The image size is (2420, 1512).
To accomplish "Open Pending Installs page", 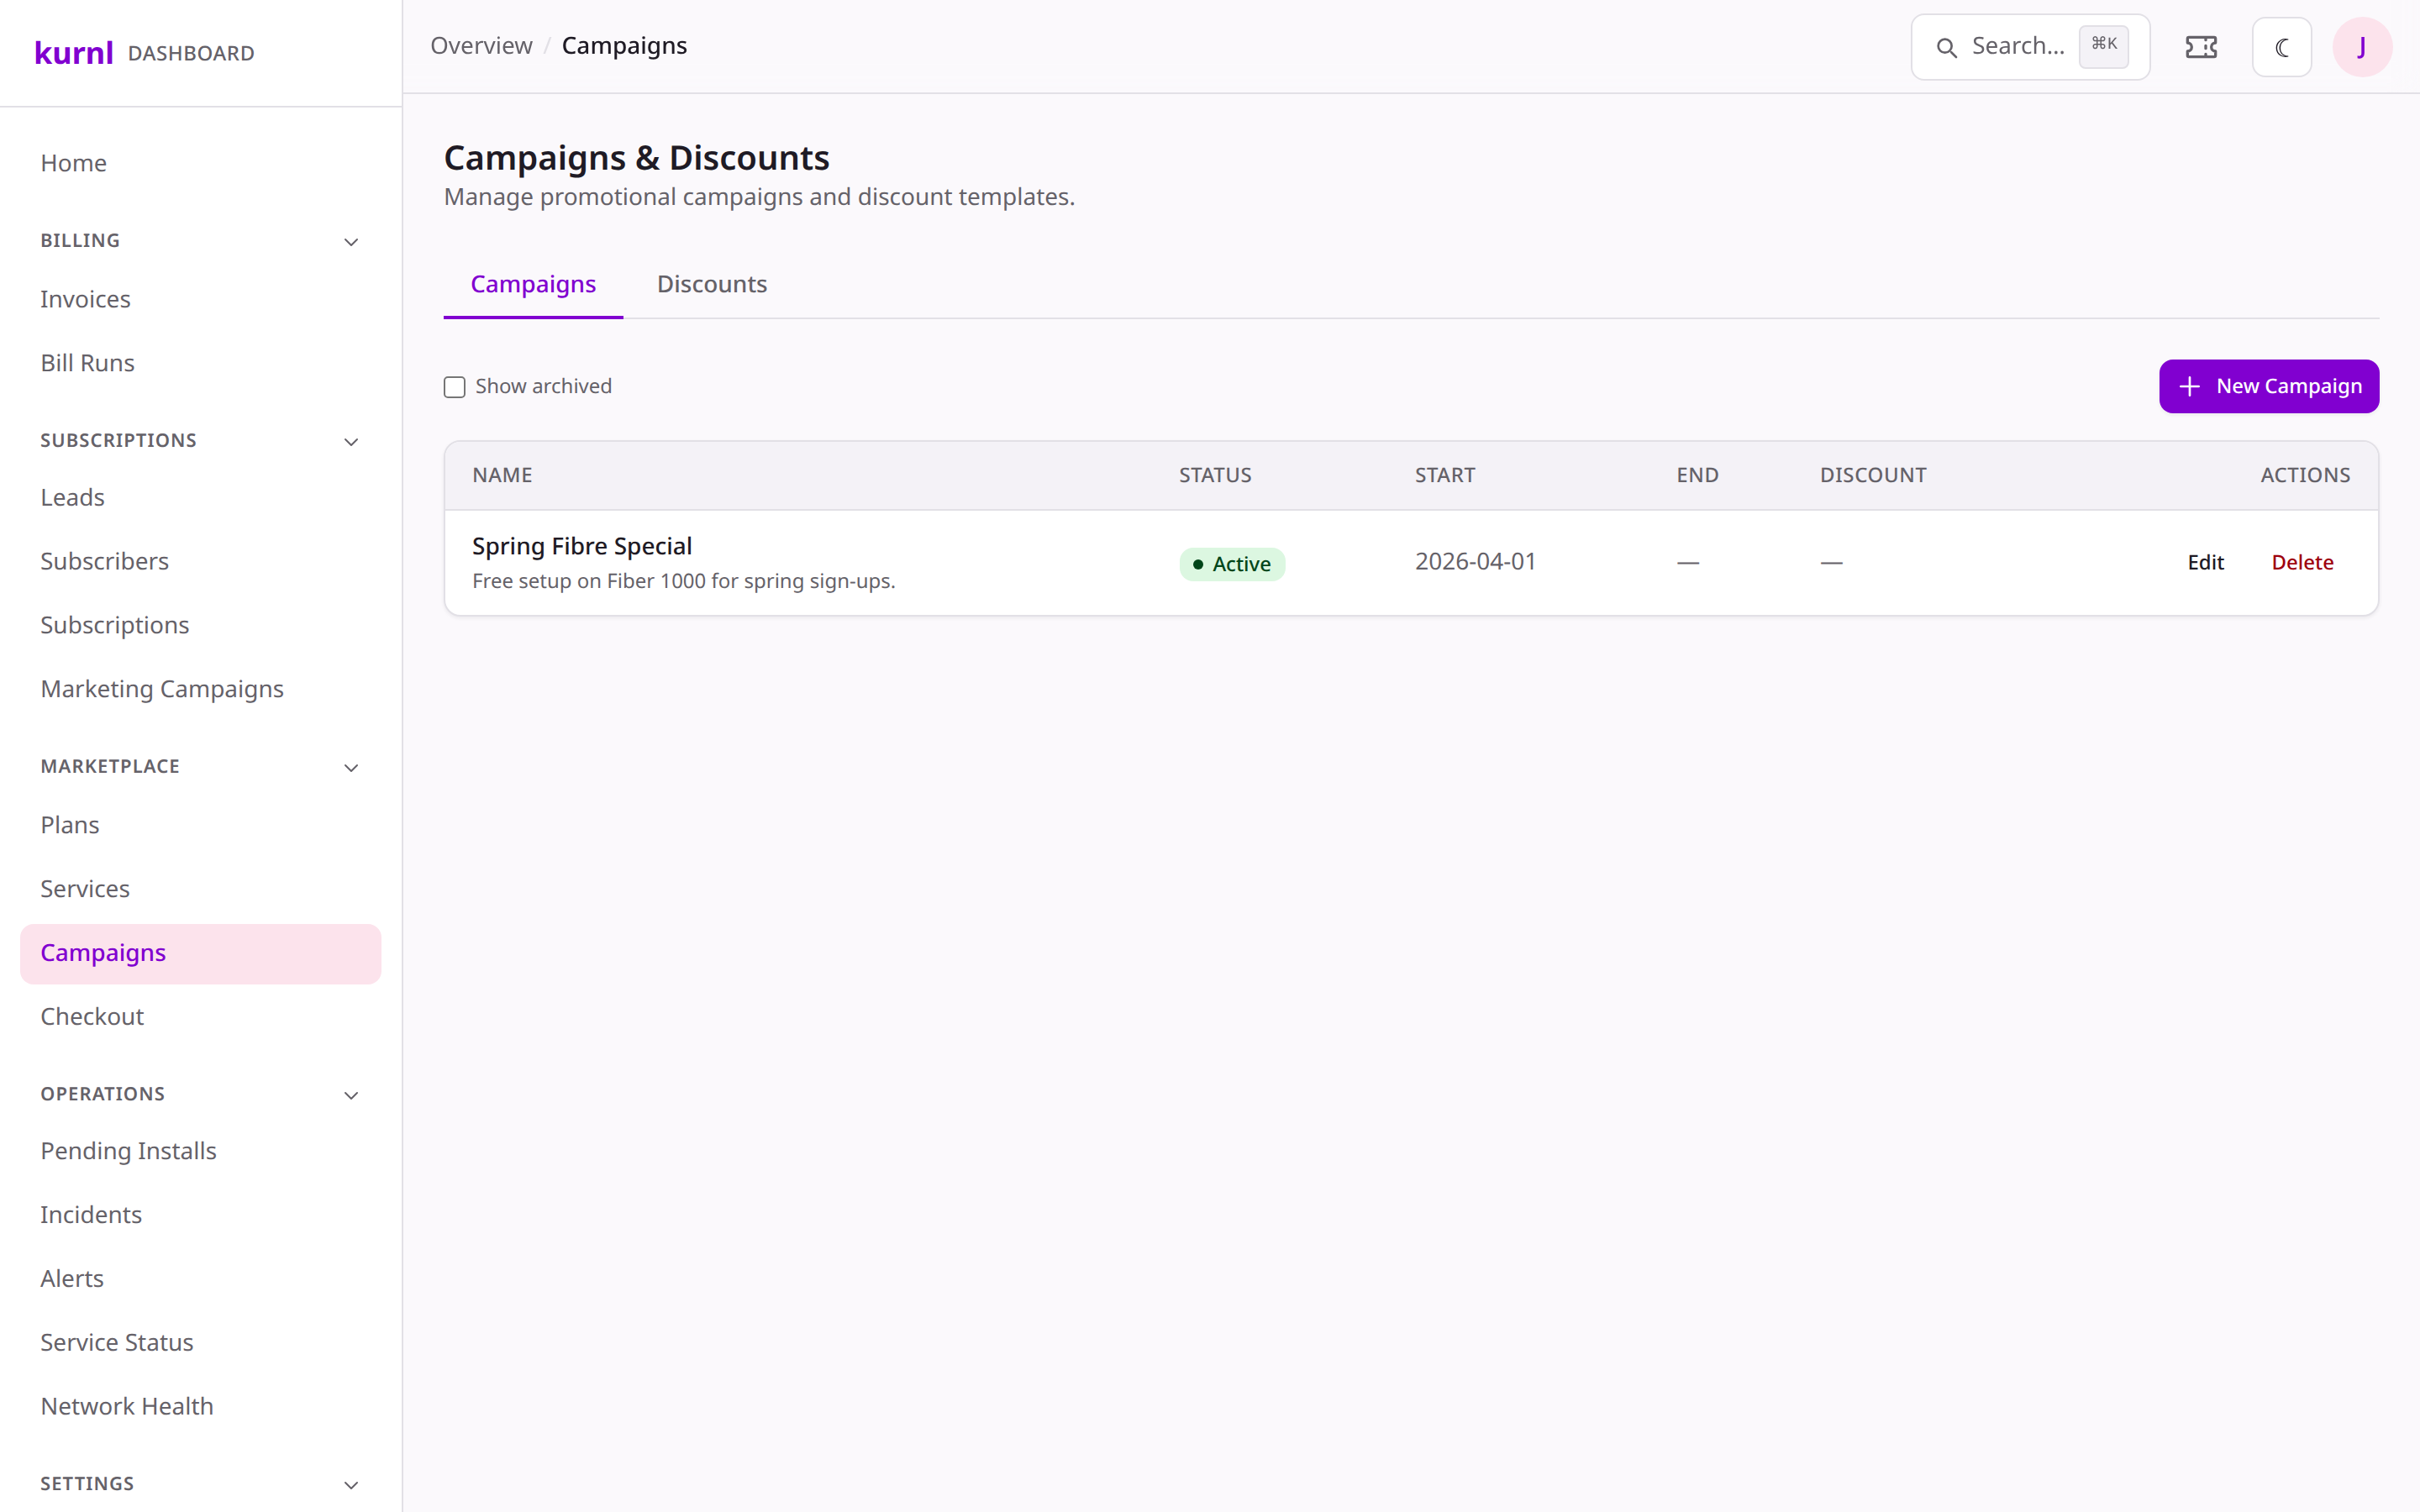I will pyautogui.click(x=200, y=1151).
